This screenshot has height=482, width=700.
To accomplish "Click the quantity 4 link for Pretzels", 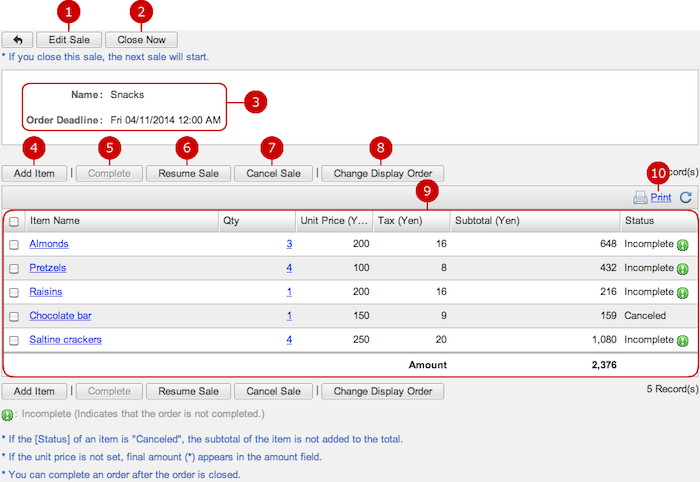I will pyautogui.click(x=289, y=268).
